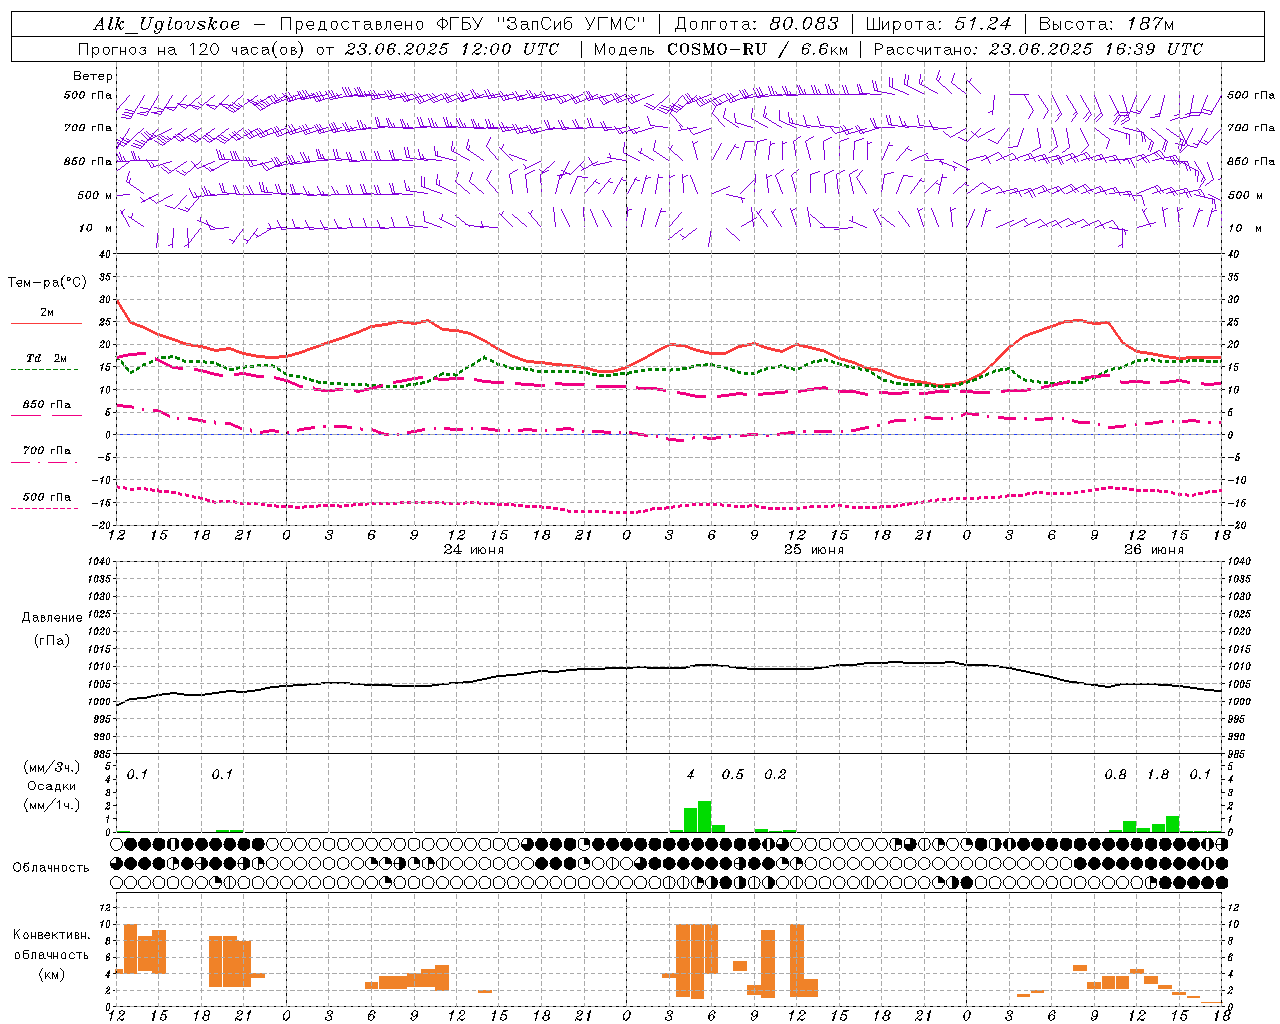Click the 700 гПа temperature legend entry
1280x1024 pixels.
point(46,451)
